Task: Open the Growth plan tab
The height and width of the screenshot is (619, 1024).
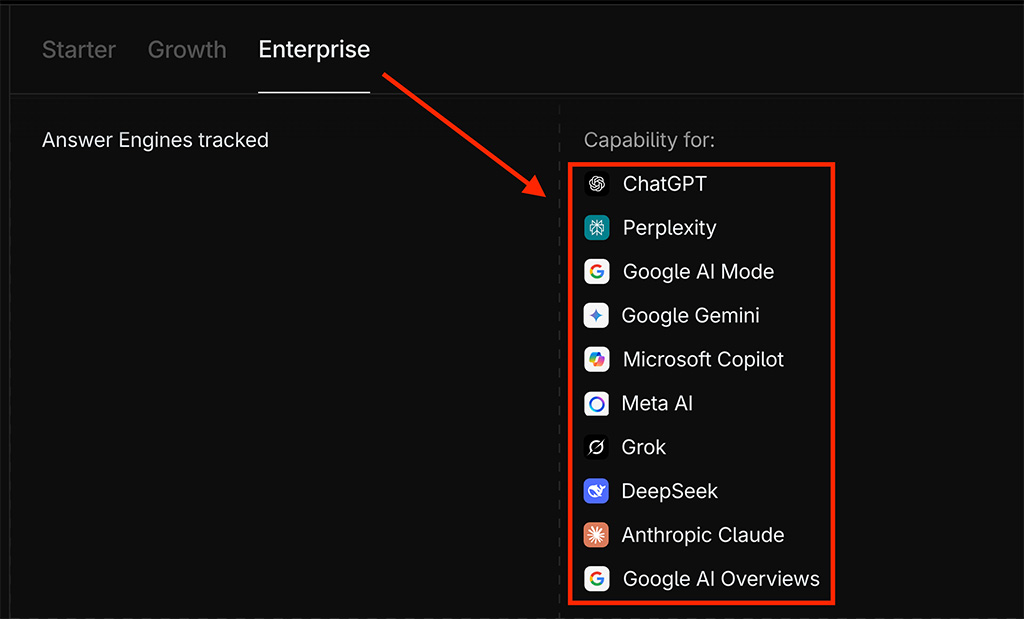Action: coord(187,50)
